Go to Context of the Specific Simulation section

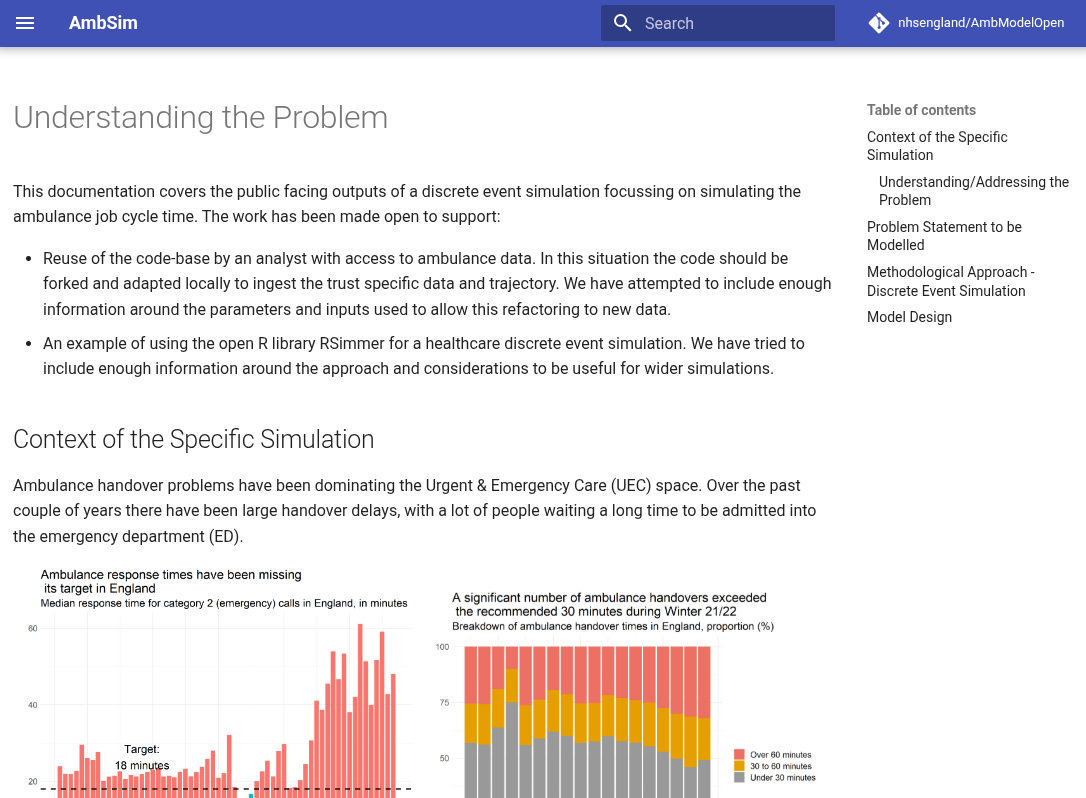pyautogui.click(x=937, y=146)
